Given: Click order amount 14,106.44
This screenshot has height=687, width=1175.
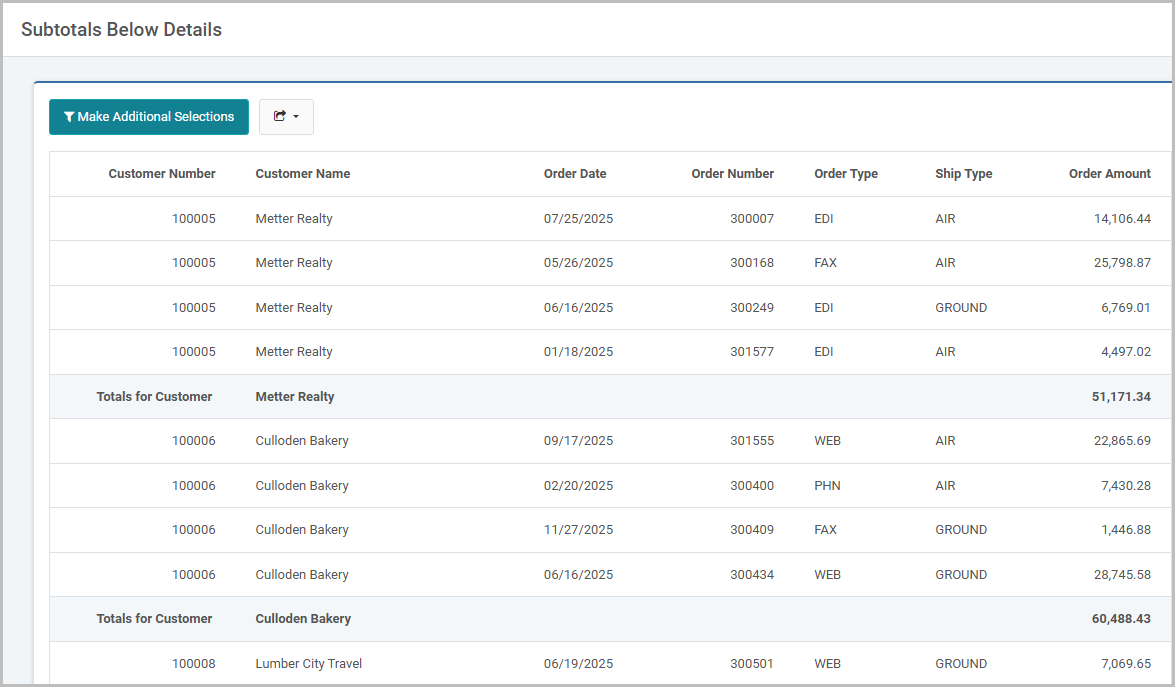Looking at the screenshot, I should pyautogui.click(x=1122, y=219).
